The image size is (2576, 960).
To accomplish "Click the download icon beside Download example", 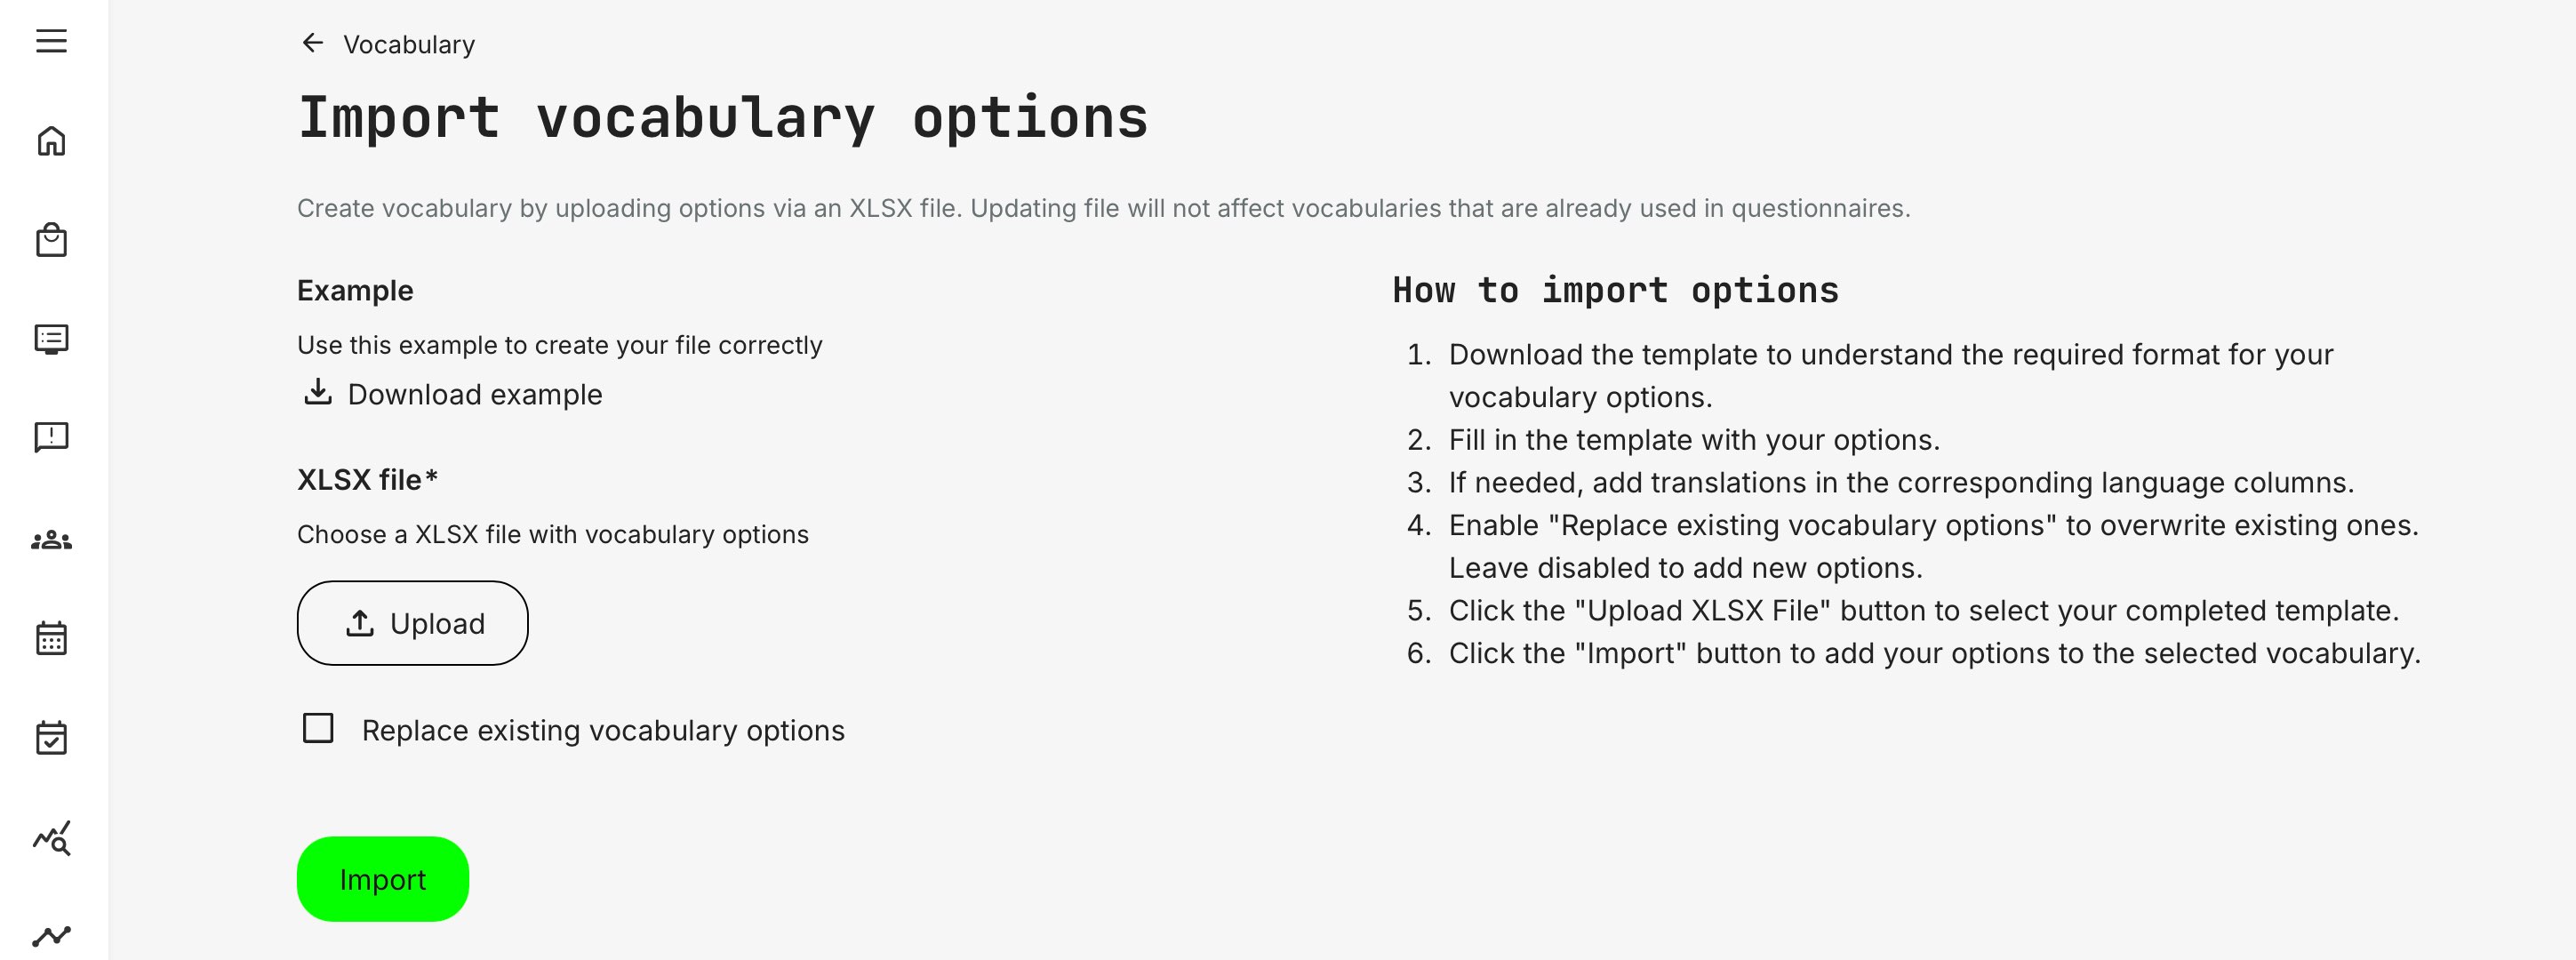I will pos(317,392).
